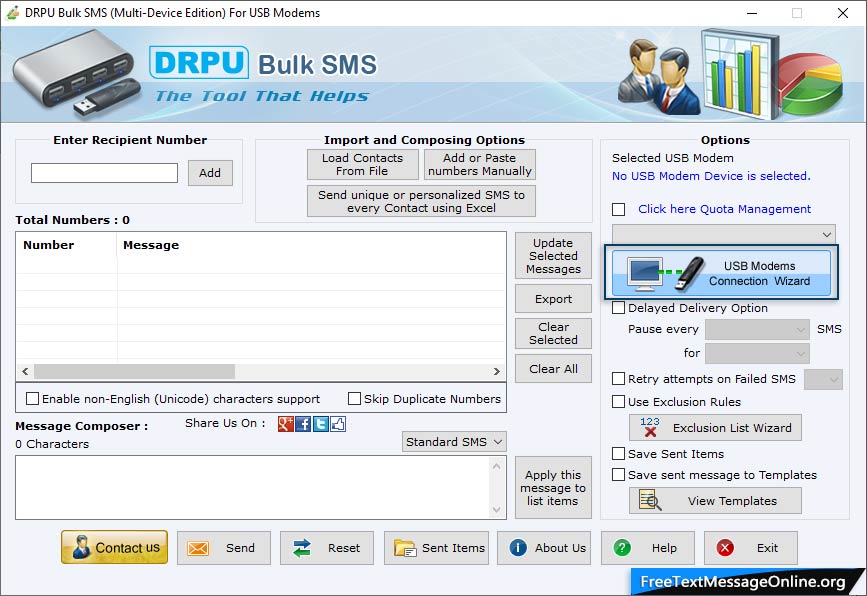This screenshot has height=596, width=867.
Task: Click the Export button
Action: pyautogui.click(x=553, y=299)
